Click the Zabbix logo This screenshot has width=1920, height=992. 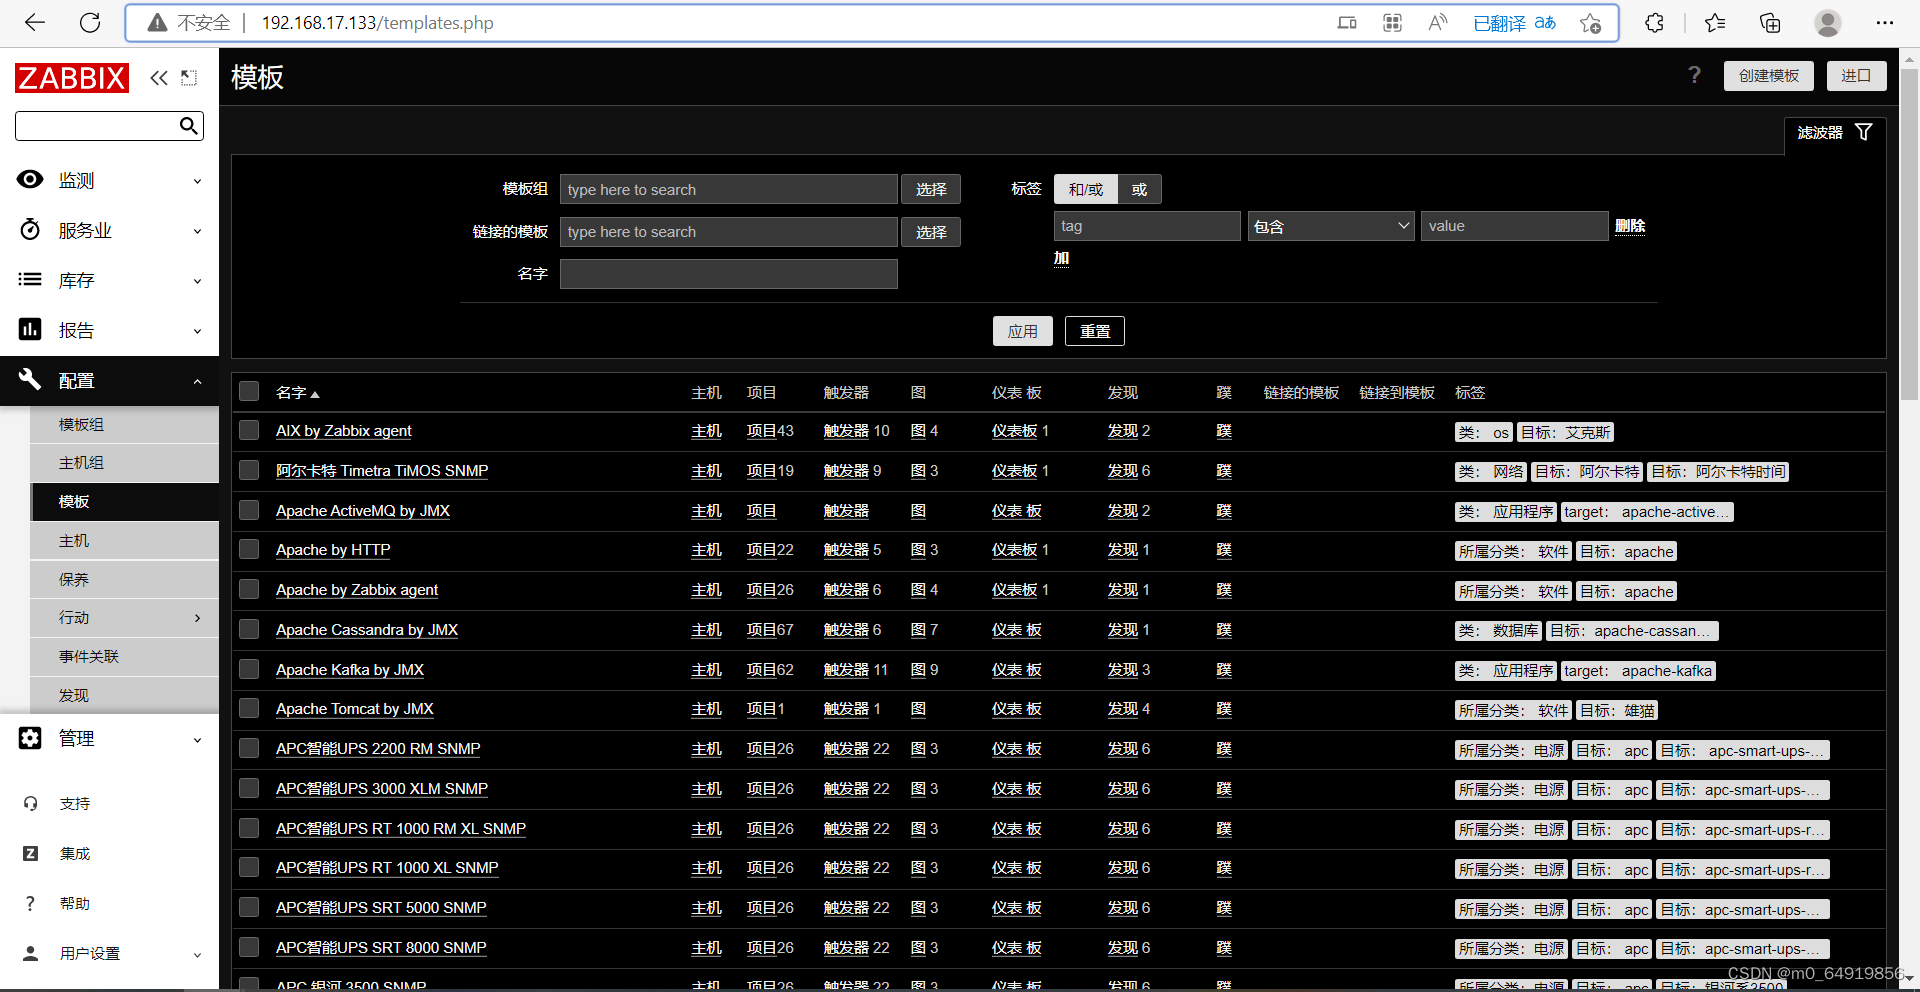[72, 78]
